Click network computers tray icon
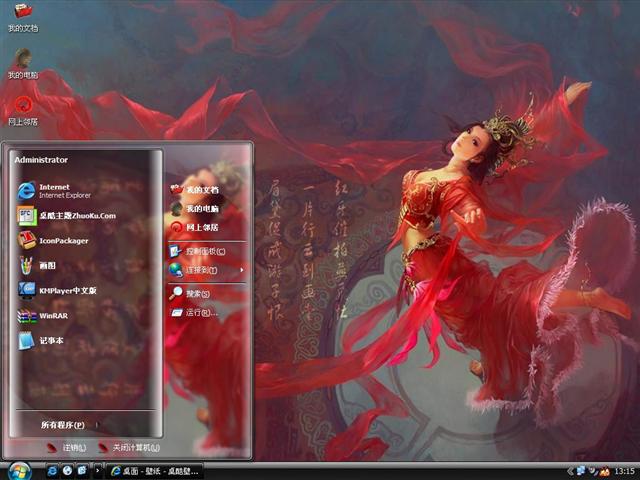Screen dimensions: 640x480 [580, 471]
